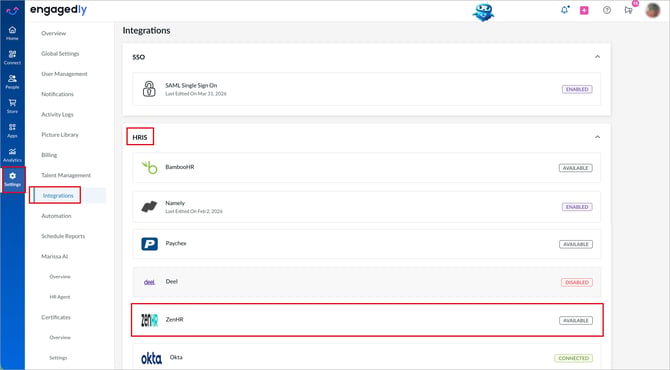The height and width of the screenshot is (370, 670).
Task: Click the engagedly wordmark logo
Action: (58, 10)
